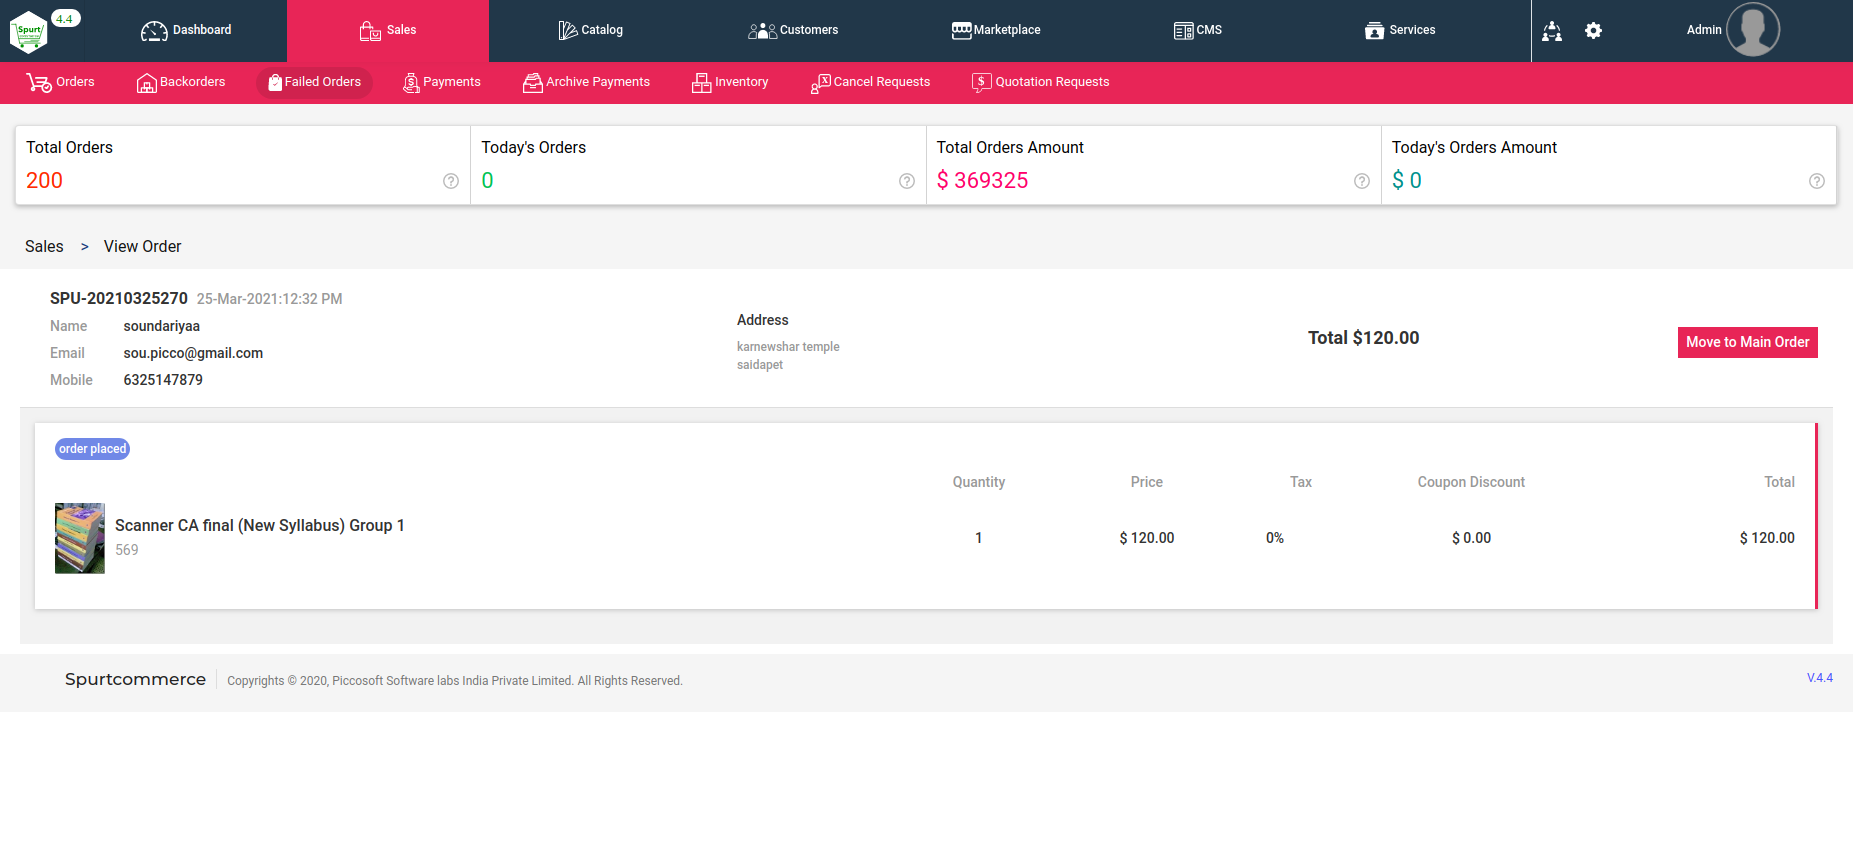
Task: Click the Spurtcommerce footer logo text
Action: click(x=135, y=679)
